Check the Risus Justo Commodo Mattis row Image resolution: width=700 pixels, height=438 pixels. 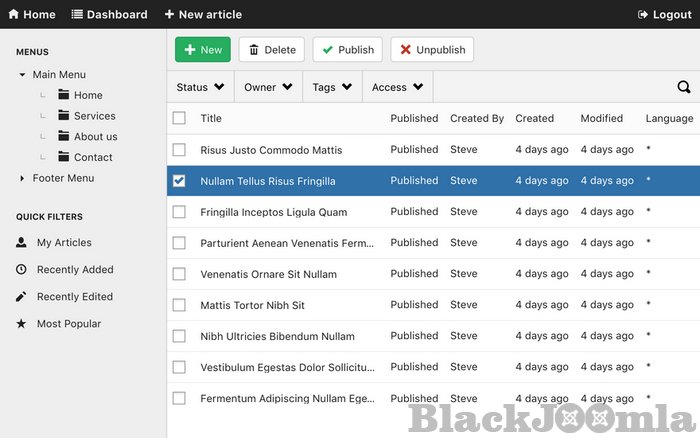tap(179, 150)
